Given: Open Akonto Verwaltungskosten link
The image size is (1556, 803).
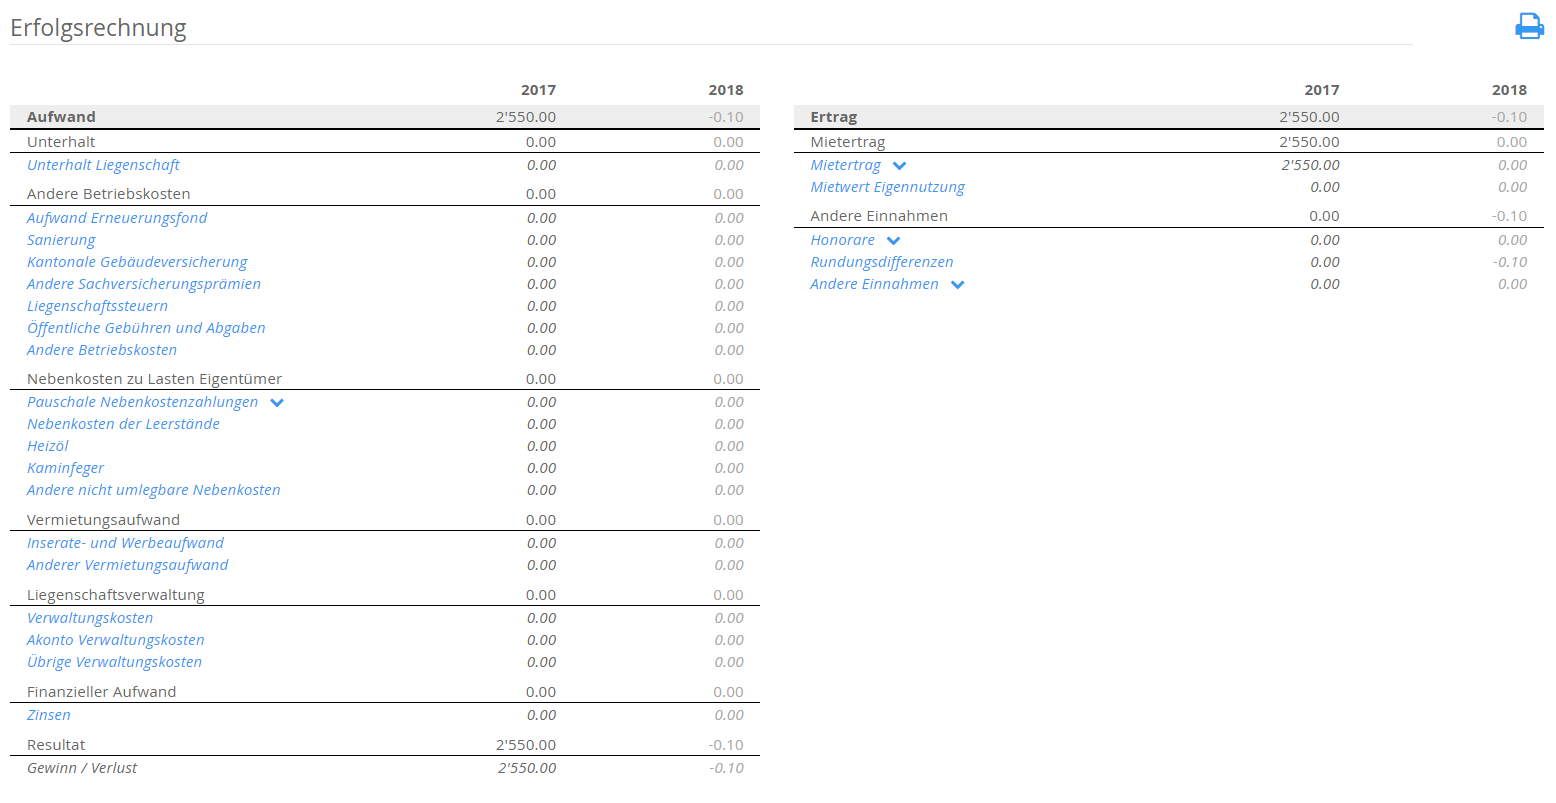Looking at the screenshot, I should click(x=116, y=640).
